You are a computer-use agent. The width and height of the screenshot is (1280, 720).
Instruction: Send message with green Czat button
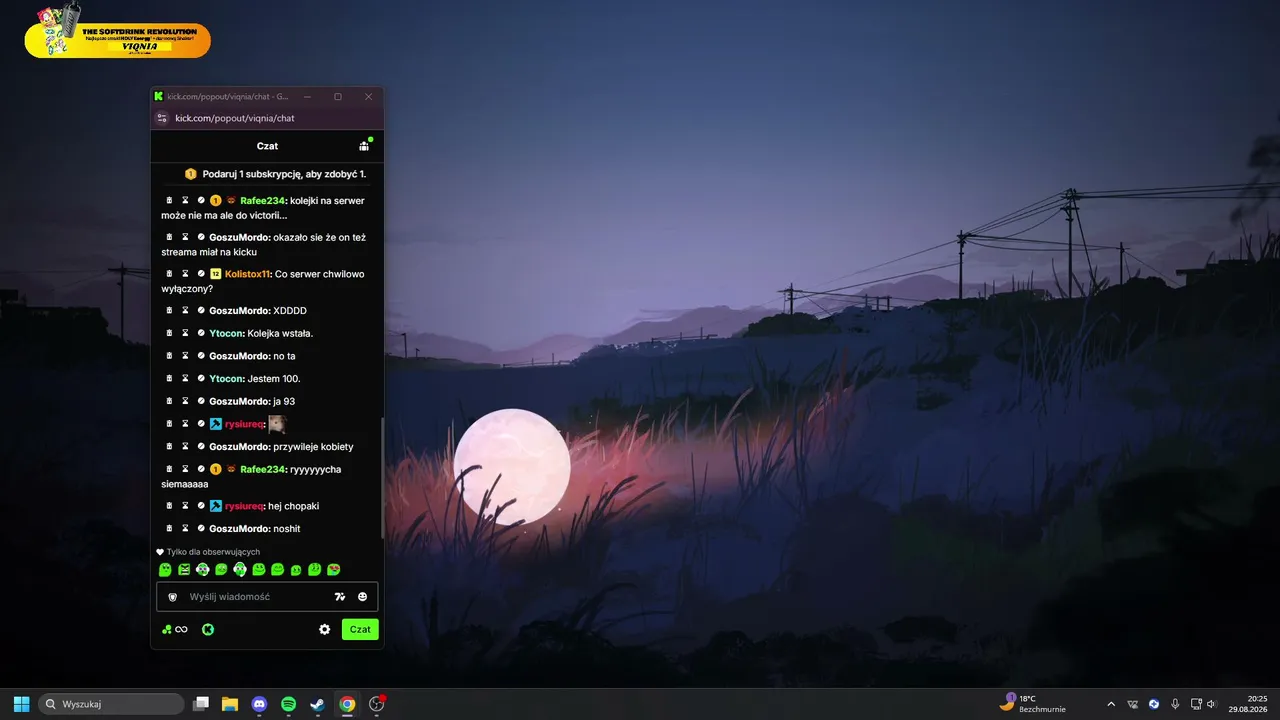(360, 629)
